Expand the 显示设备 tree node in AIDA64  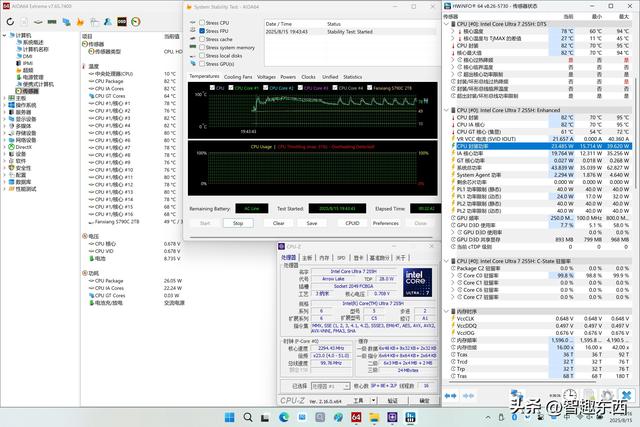click(x=4, y=119)
